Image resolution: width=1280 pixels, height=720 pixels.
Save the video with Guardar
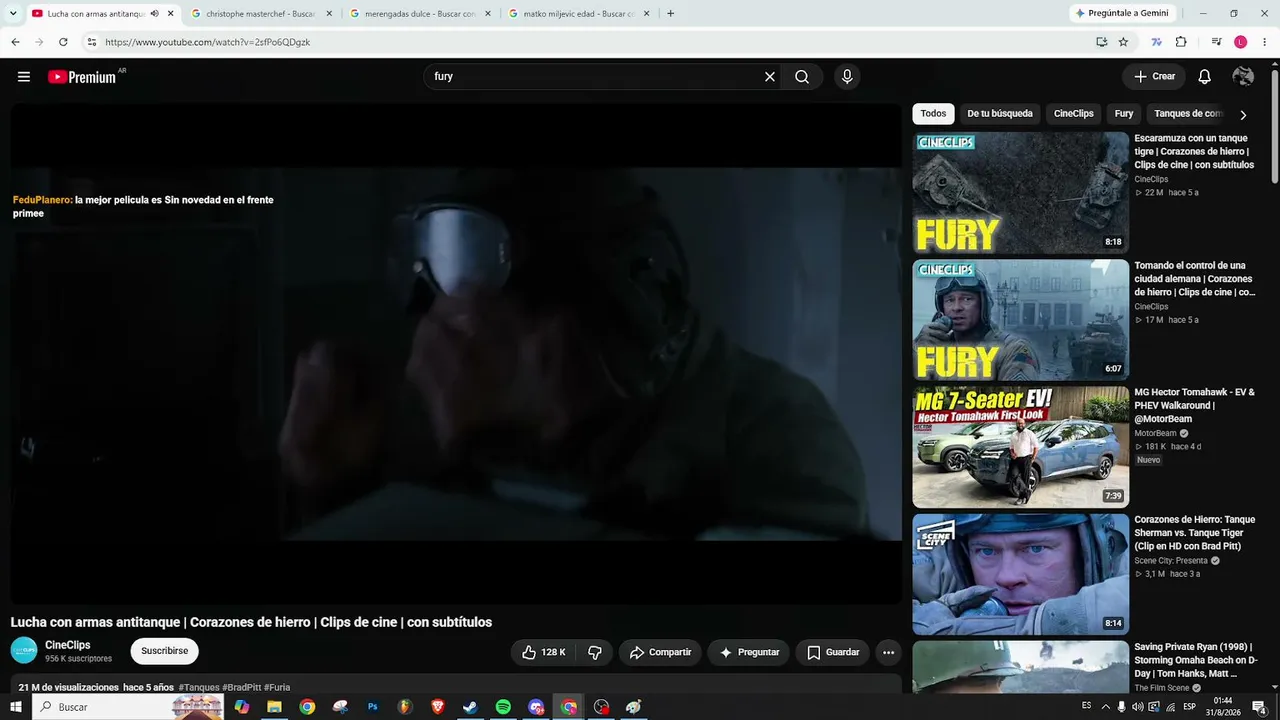833,652
